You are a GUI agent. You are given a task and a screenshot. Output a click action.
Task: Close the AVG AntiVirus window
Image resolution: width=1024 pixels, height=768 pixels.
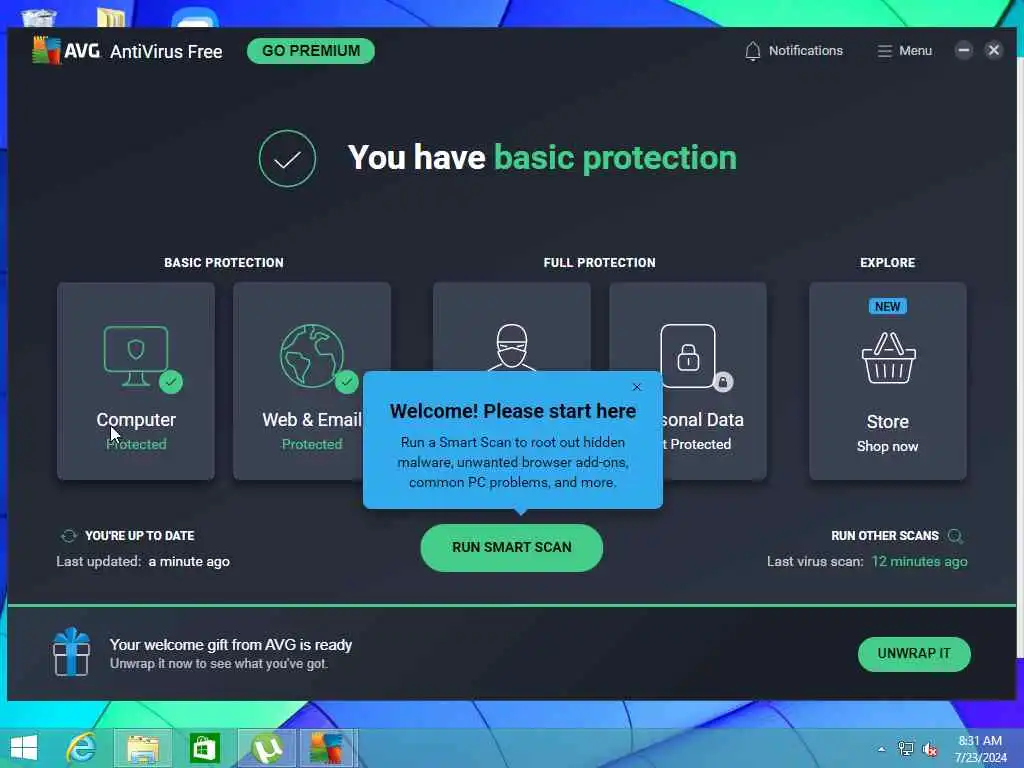point(994,50)
